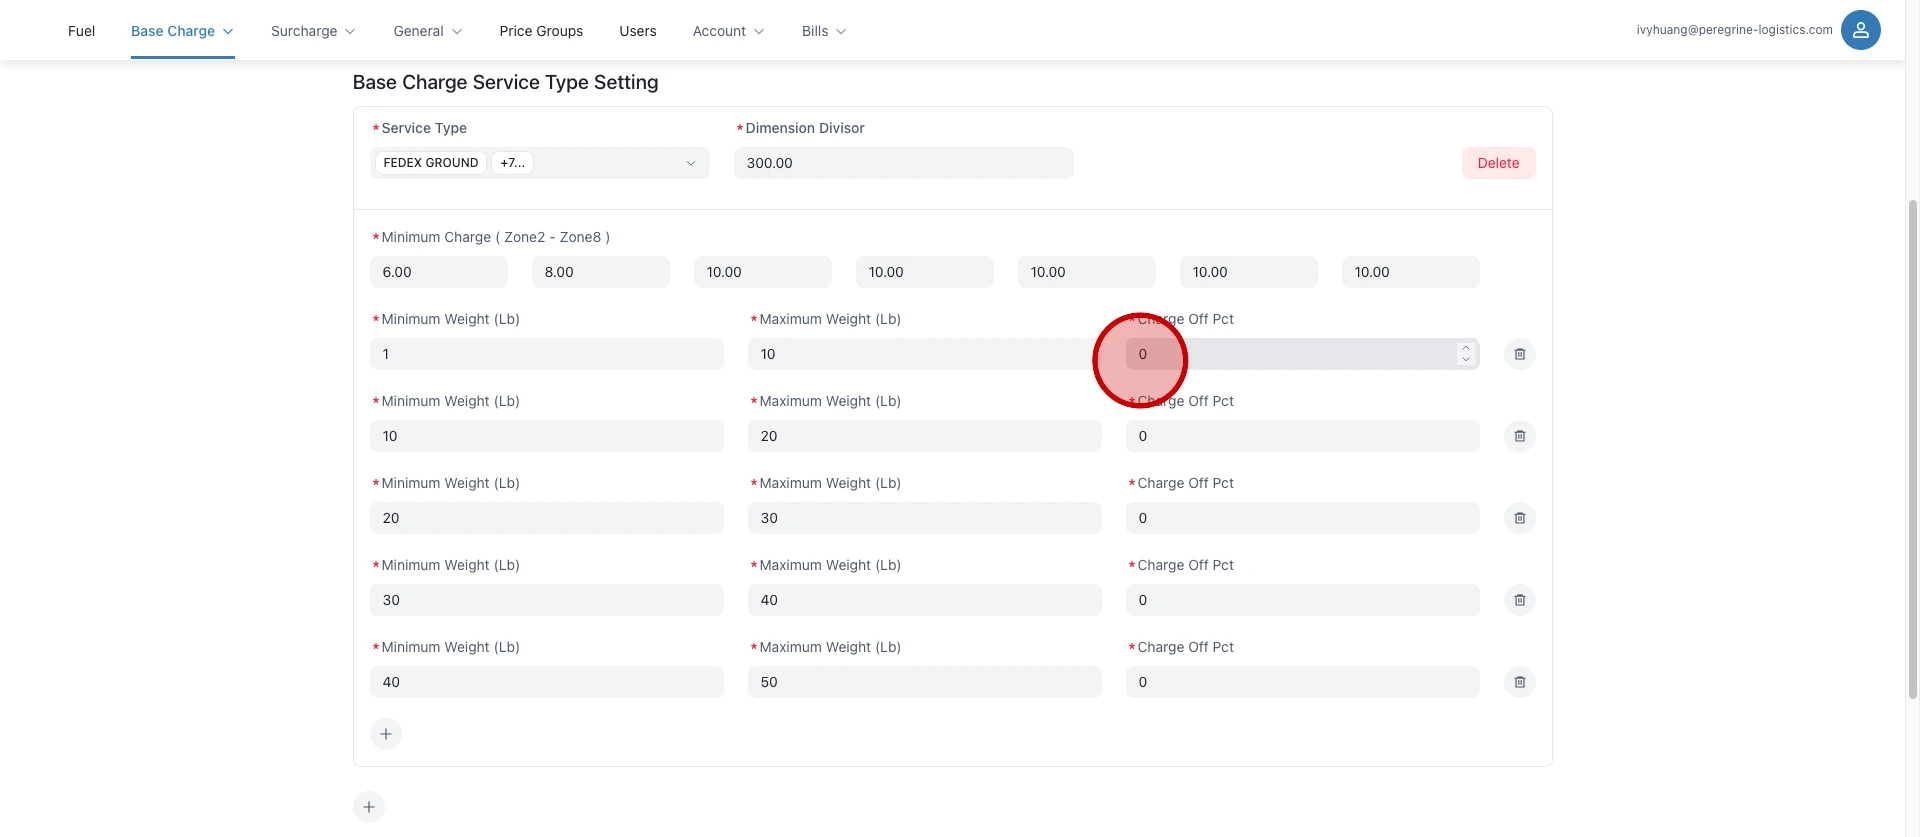Delete the 30–40 lb weight row
The height and width of the screenshot is (837, 1920).
[1519, 600]
